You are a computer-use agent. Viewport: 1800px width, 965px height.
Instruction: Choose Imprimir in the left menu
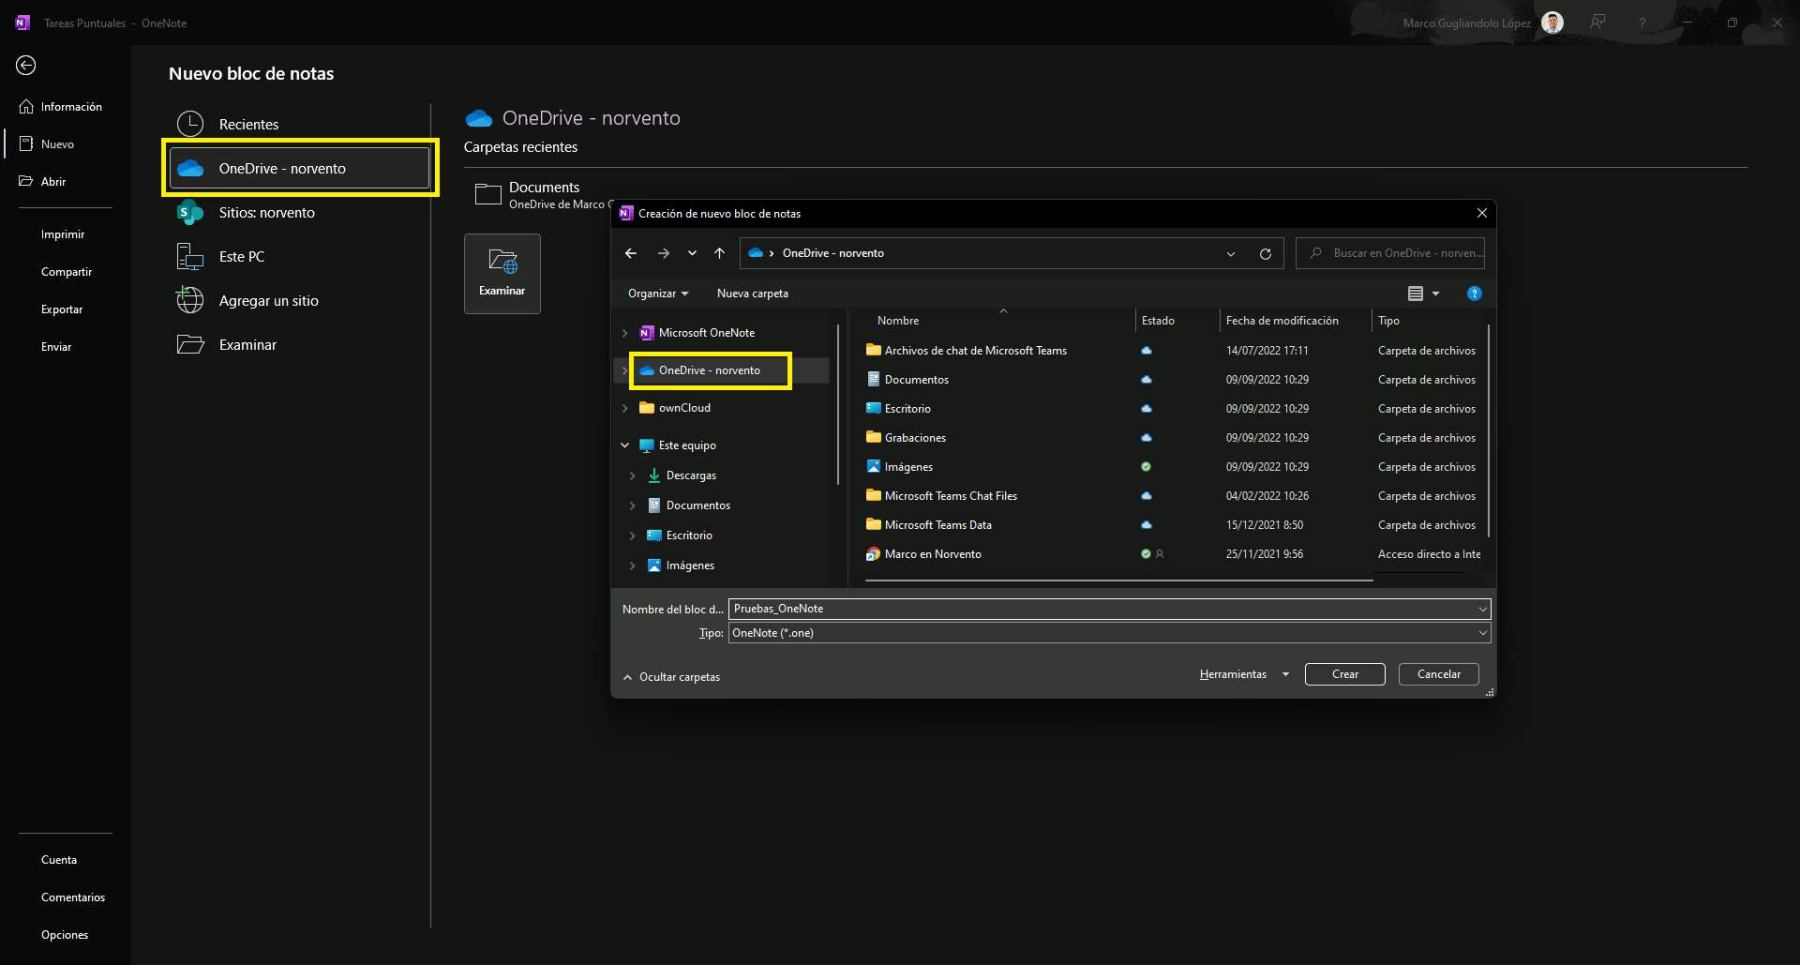(x=62, y=234)
